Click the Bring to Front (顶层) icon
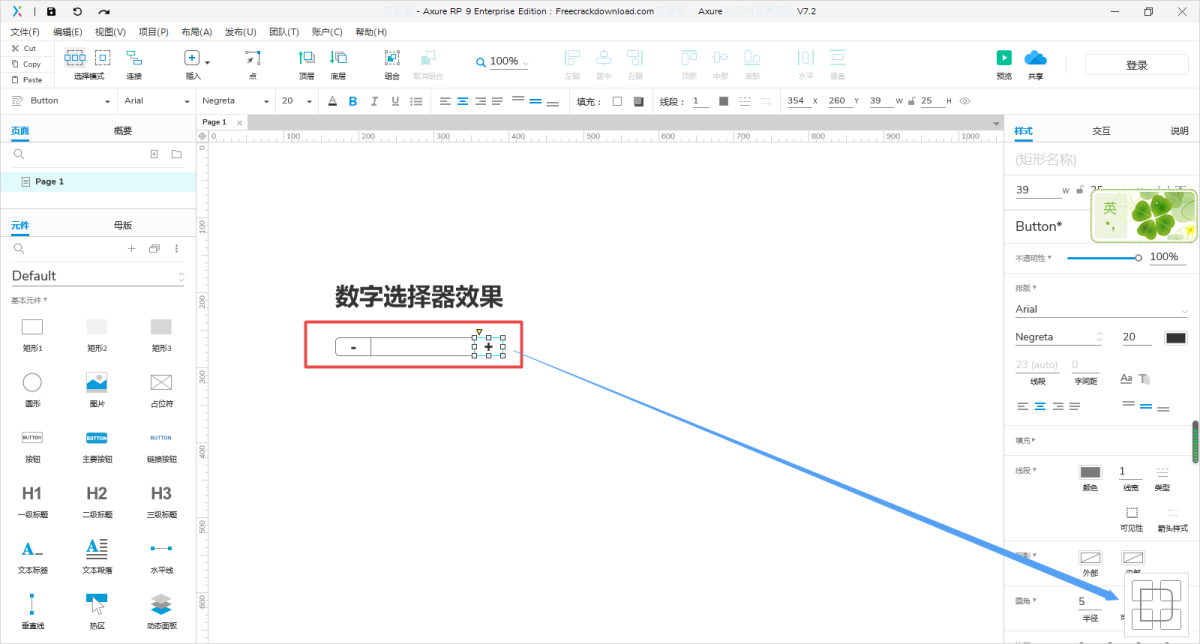Viewport: 1200px width, 644px height. pos(306,59)
